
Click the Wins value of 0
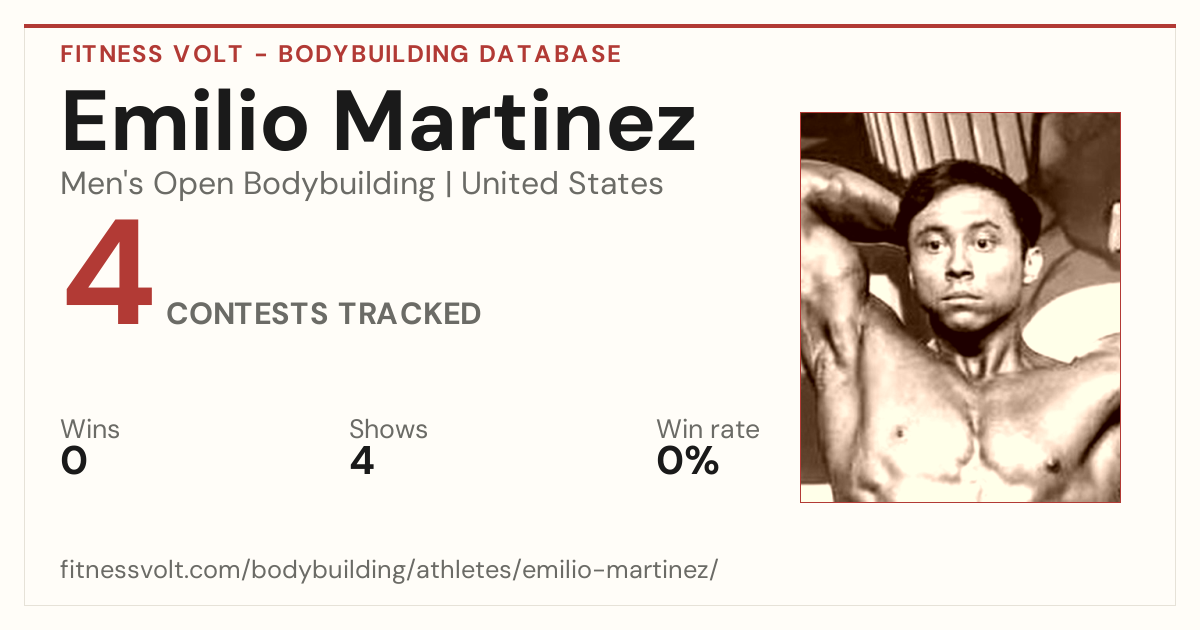click(x=74, y=461)
